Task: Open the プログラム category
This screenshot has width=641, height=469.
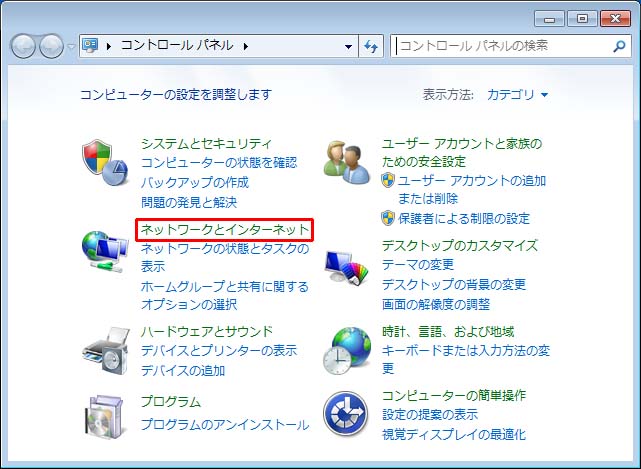Action: coord(171,402)
